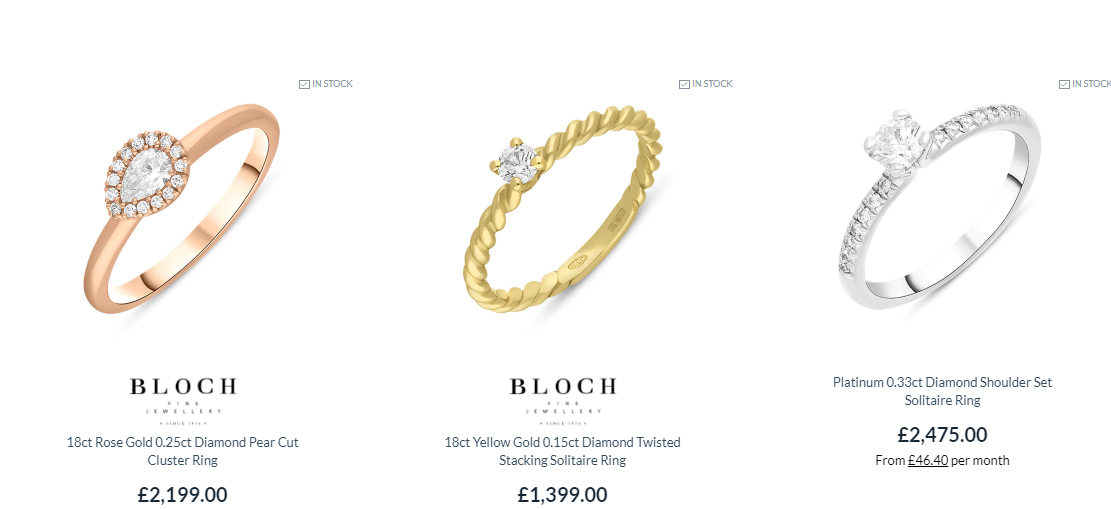
Task: Open 18ct Rose Gold Diamond Pear Cut Cluster Ring
Action: [183, 451]
